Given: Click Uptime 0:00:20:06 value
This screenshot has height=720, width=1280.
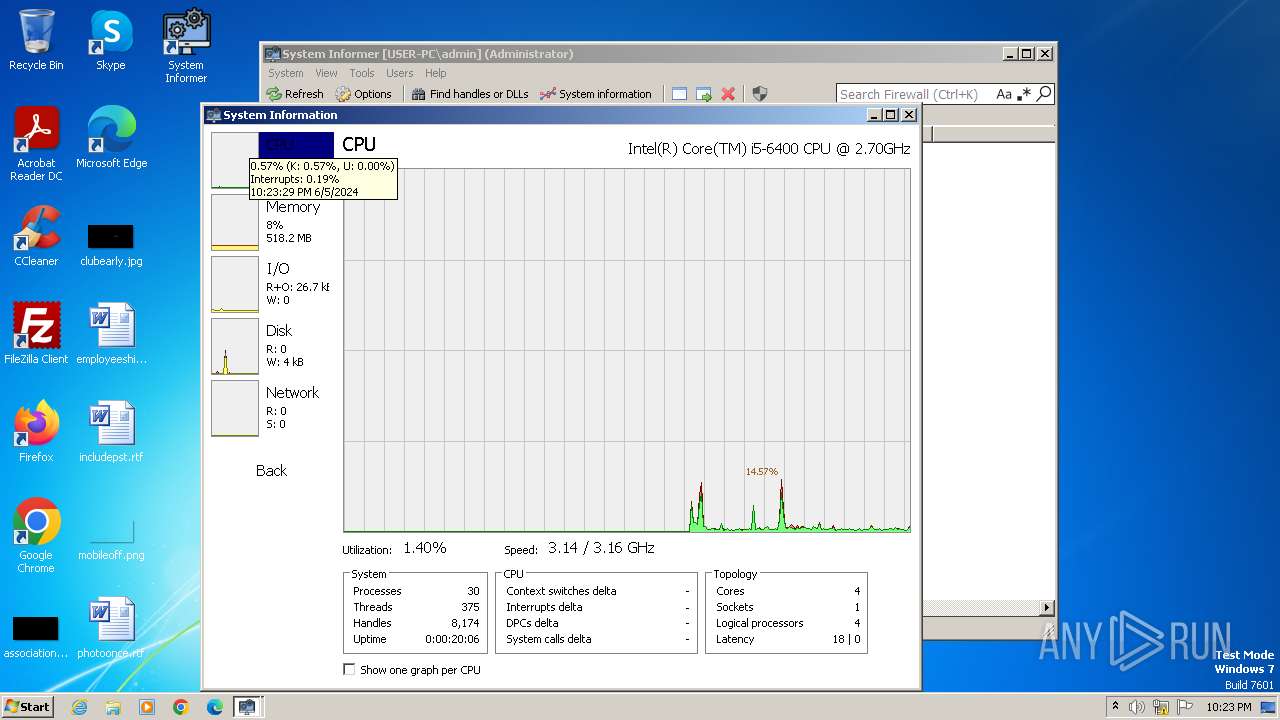Looking at the screenshot, I should (x=453, y=639).
